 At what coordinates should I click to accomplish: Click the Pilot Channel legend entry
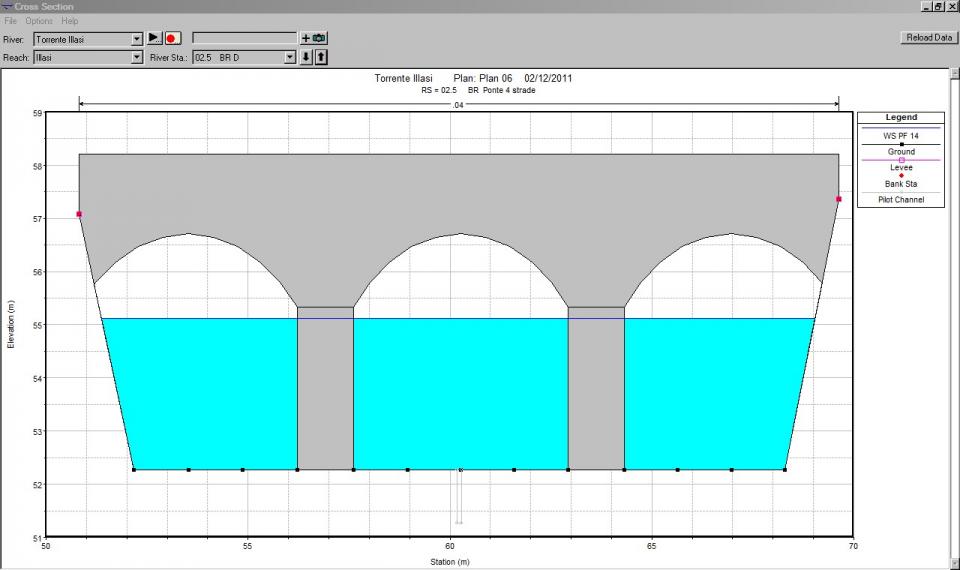pyautogui.click(x=900, y=200)
